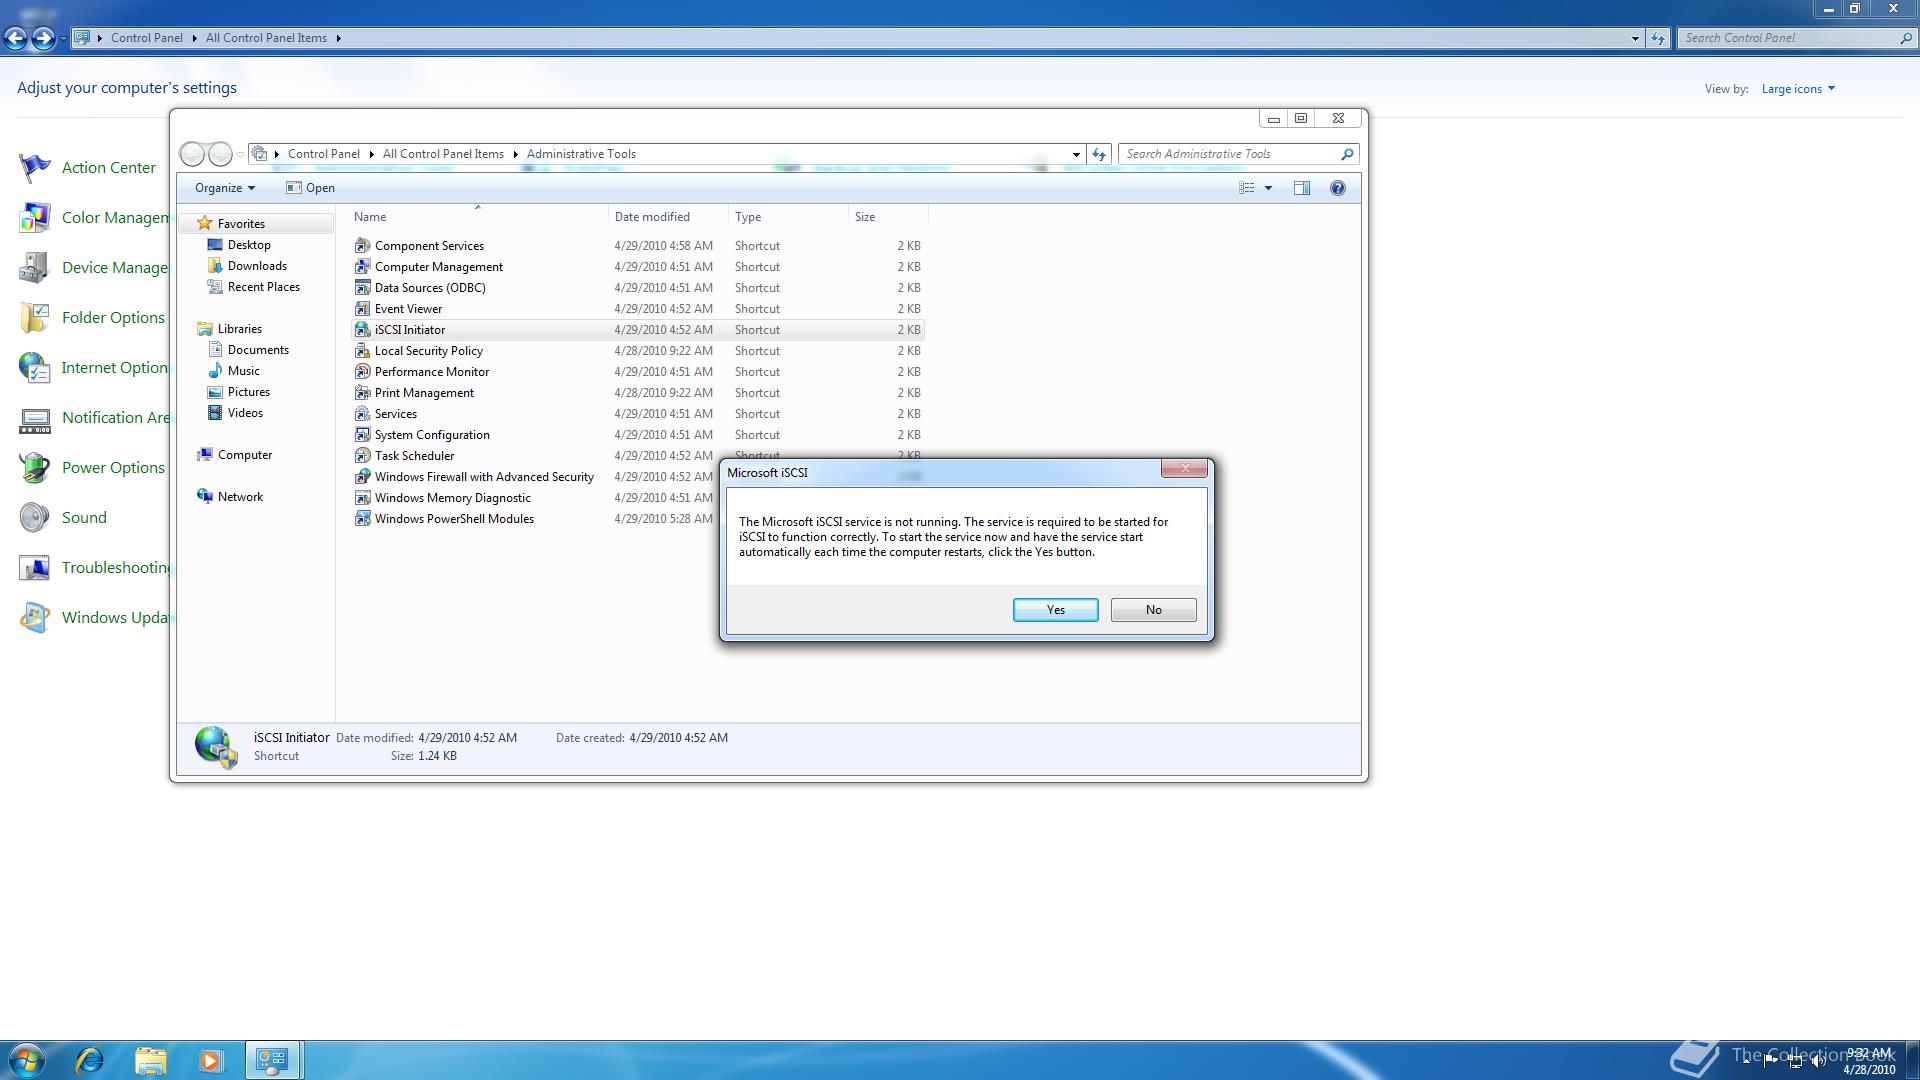Expand the change view dropdown arrow
Screen dimensions: 1920x1080
[x=1268, y=188]
